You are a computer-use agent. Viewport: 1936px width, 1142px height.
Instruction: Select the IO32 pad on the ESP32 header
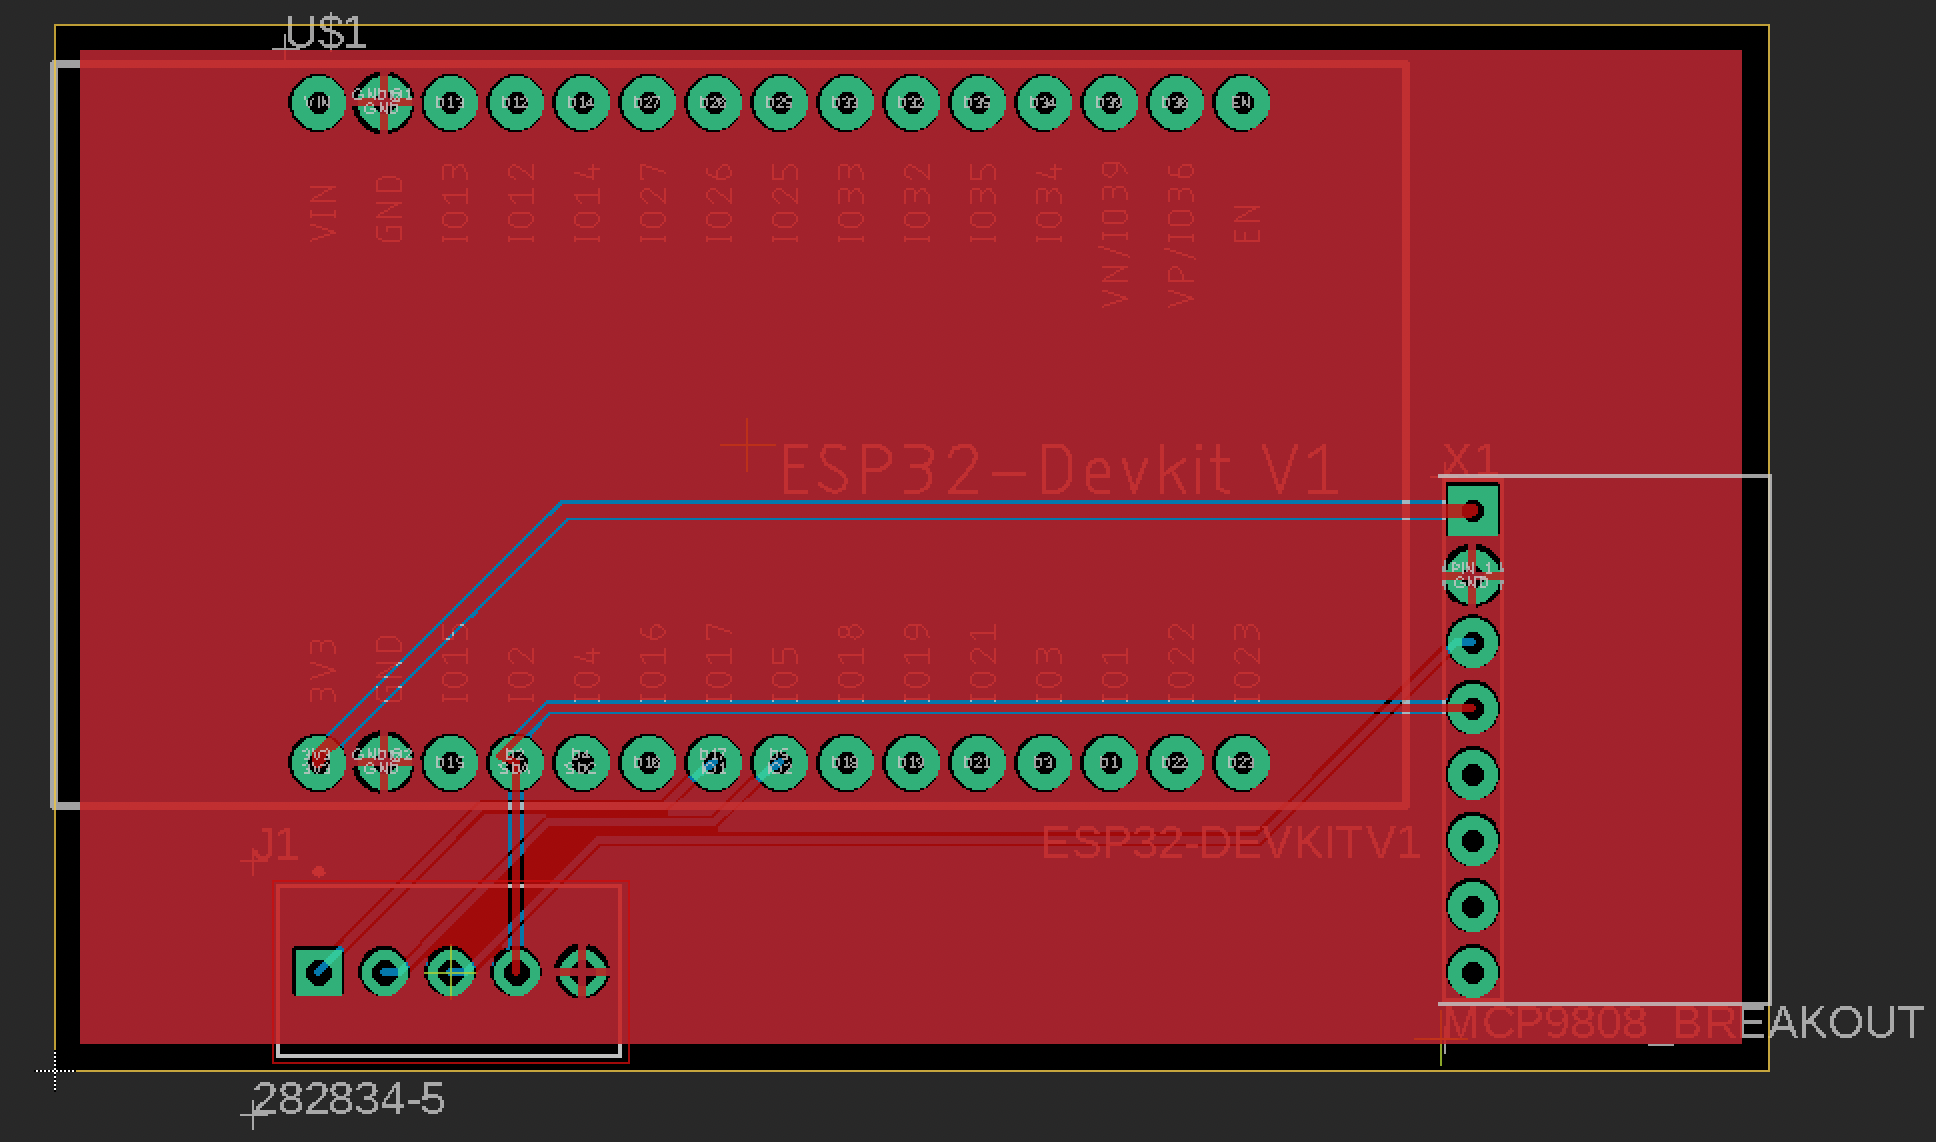911,102
